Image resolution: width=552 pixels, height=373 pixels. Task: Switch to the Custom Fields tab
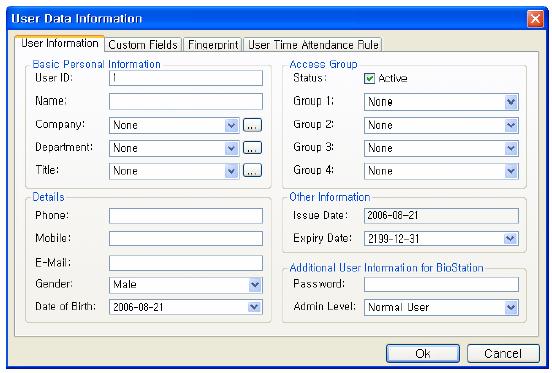pos(143,45)
